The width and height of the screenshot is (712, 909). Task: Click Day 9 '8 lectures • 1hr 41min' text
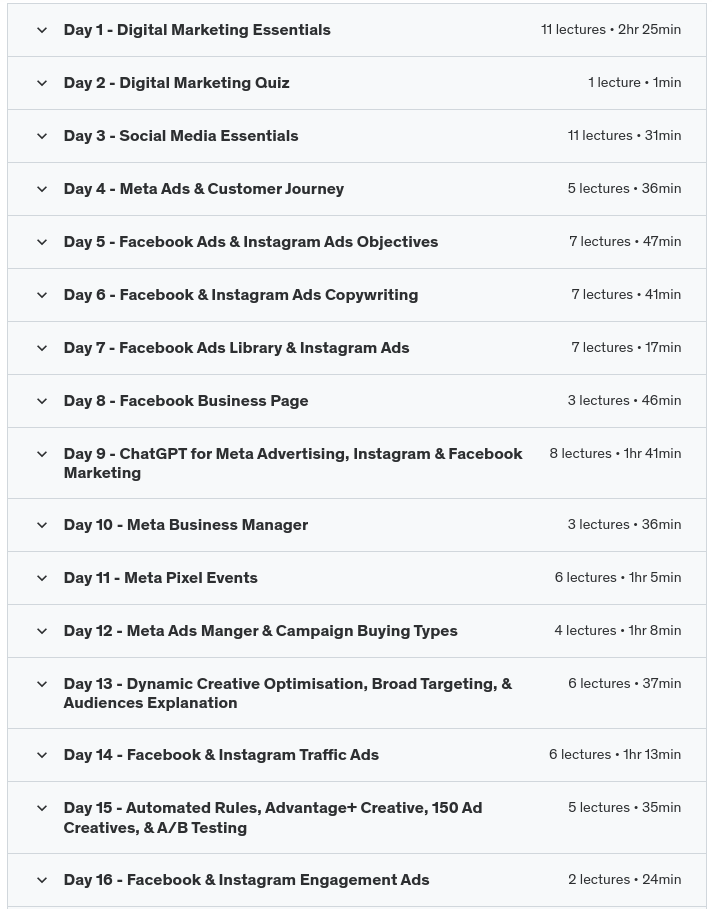point(614,454)
